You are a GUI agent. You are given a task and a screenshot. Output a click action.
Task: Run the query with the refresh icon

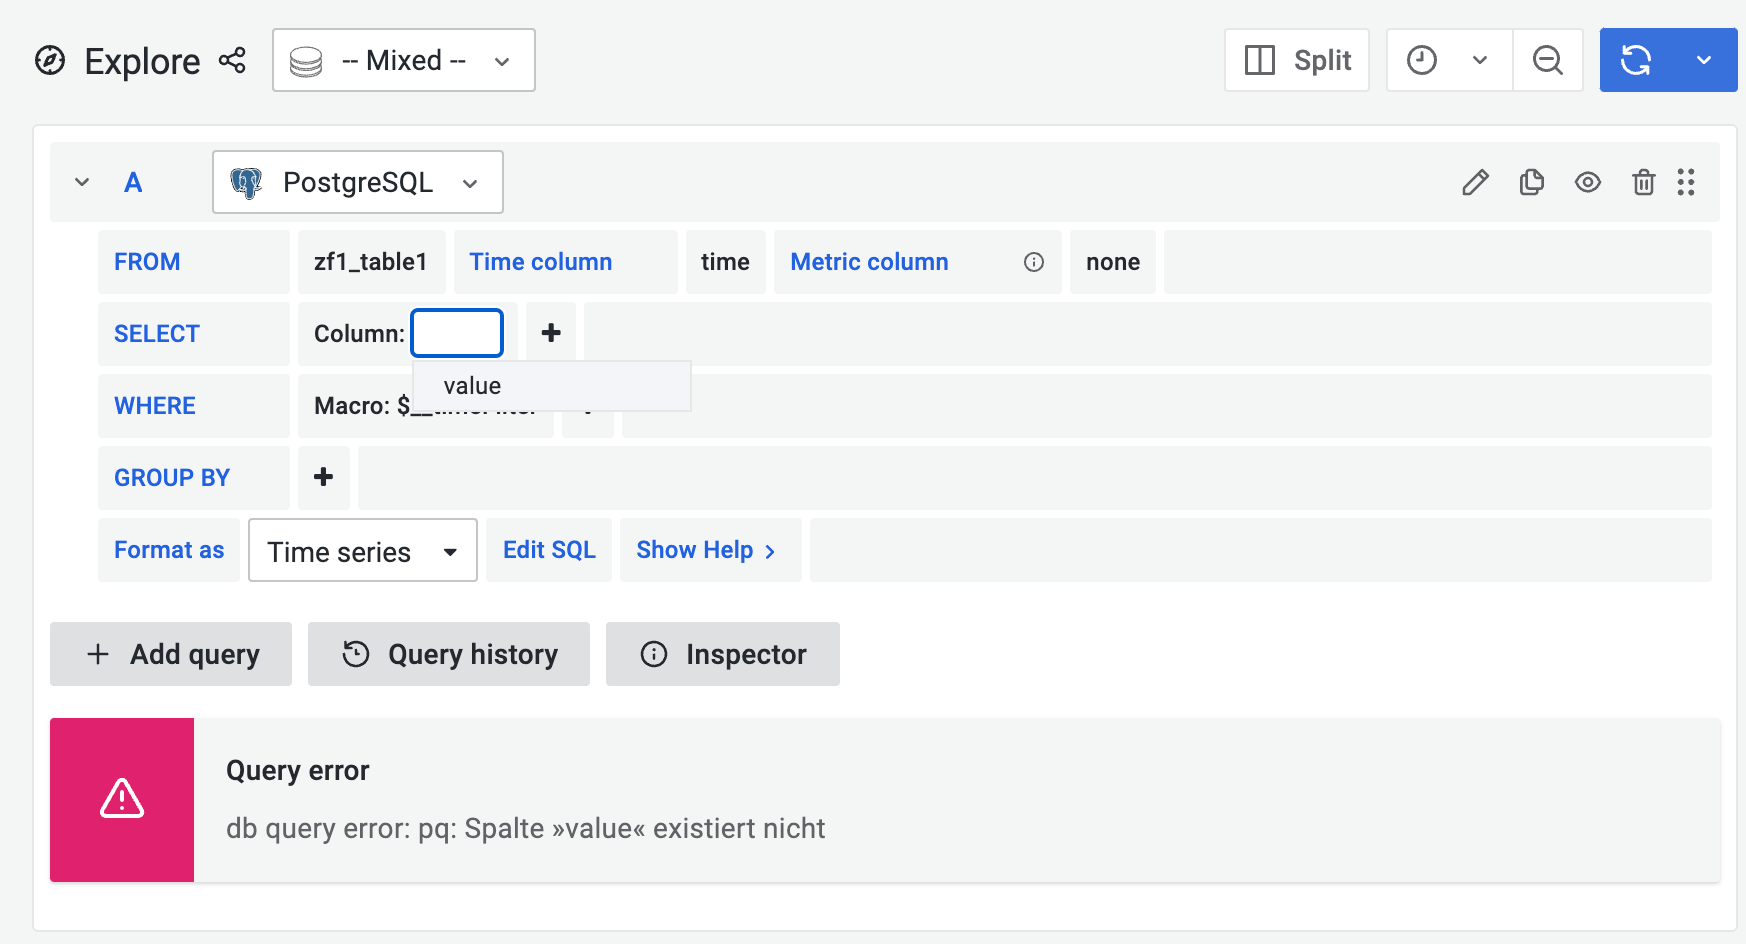tap(1634, 60)
